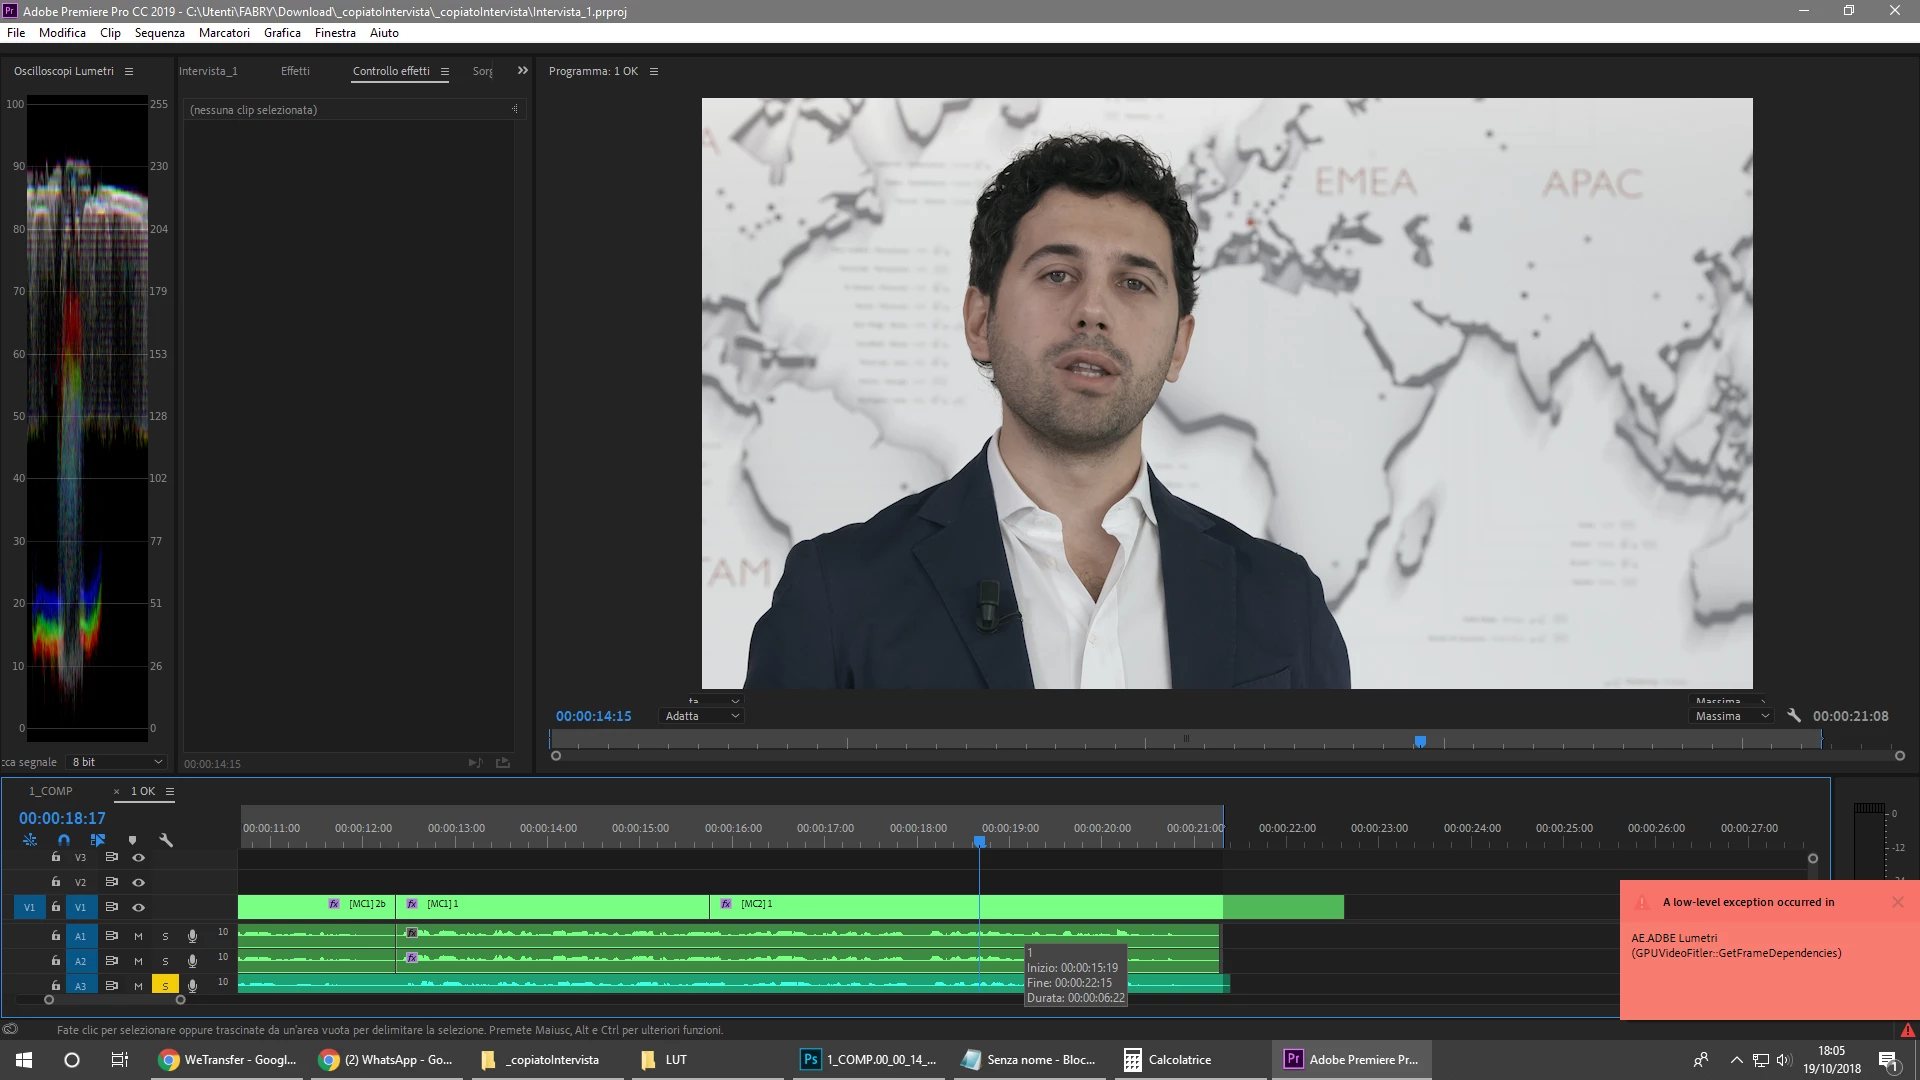Open the Timeline Display Settings wrench
The height and width of the screenshot is (1080, 1920).
pos(166,840)
